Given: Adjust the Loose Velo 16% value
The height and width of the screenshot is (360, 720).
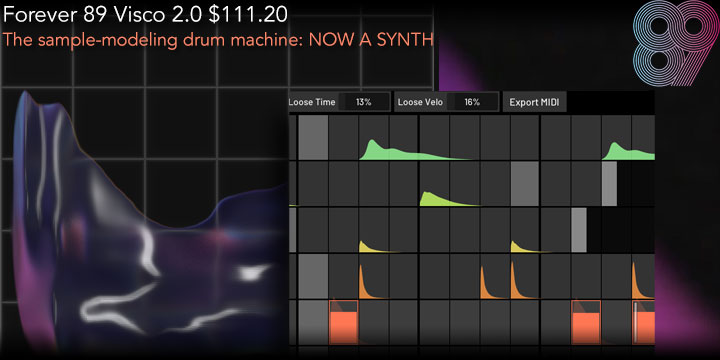Looking at the screenshot, I should (x=472, y=102).
